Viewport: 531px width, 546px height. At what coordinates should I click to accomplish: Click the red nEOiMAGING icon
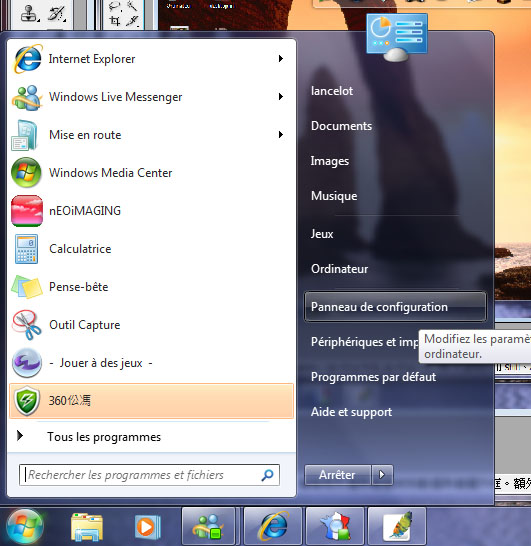coord(27,211)
